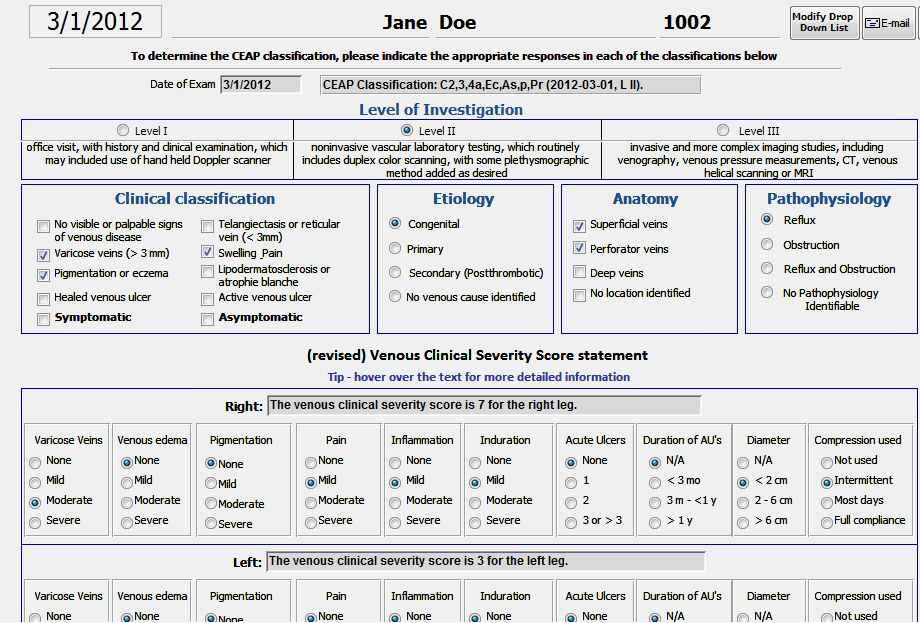Check Lipodermatosclerosis or atrophie blanche box

tap(207, 271)
